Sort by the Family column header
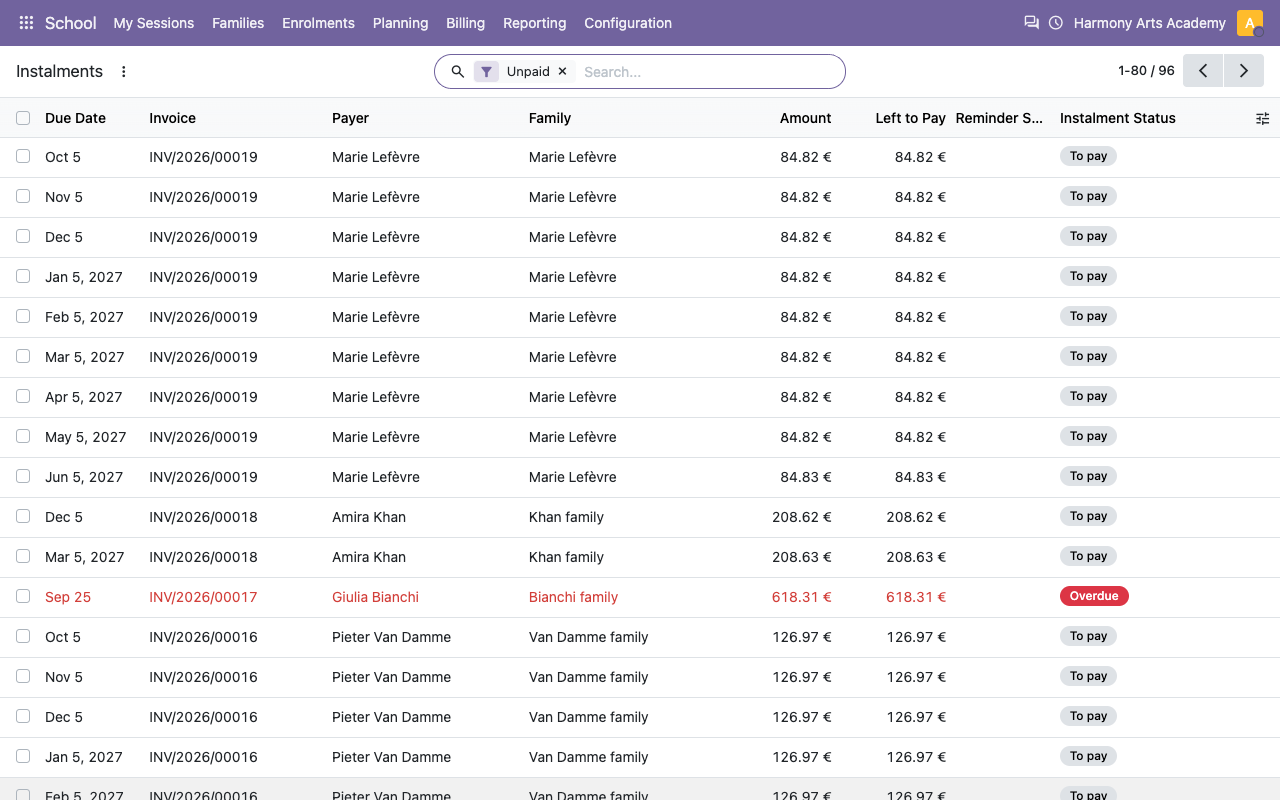 (550, 118)
